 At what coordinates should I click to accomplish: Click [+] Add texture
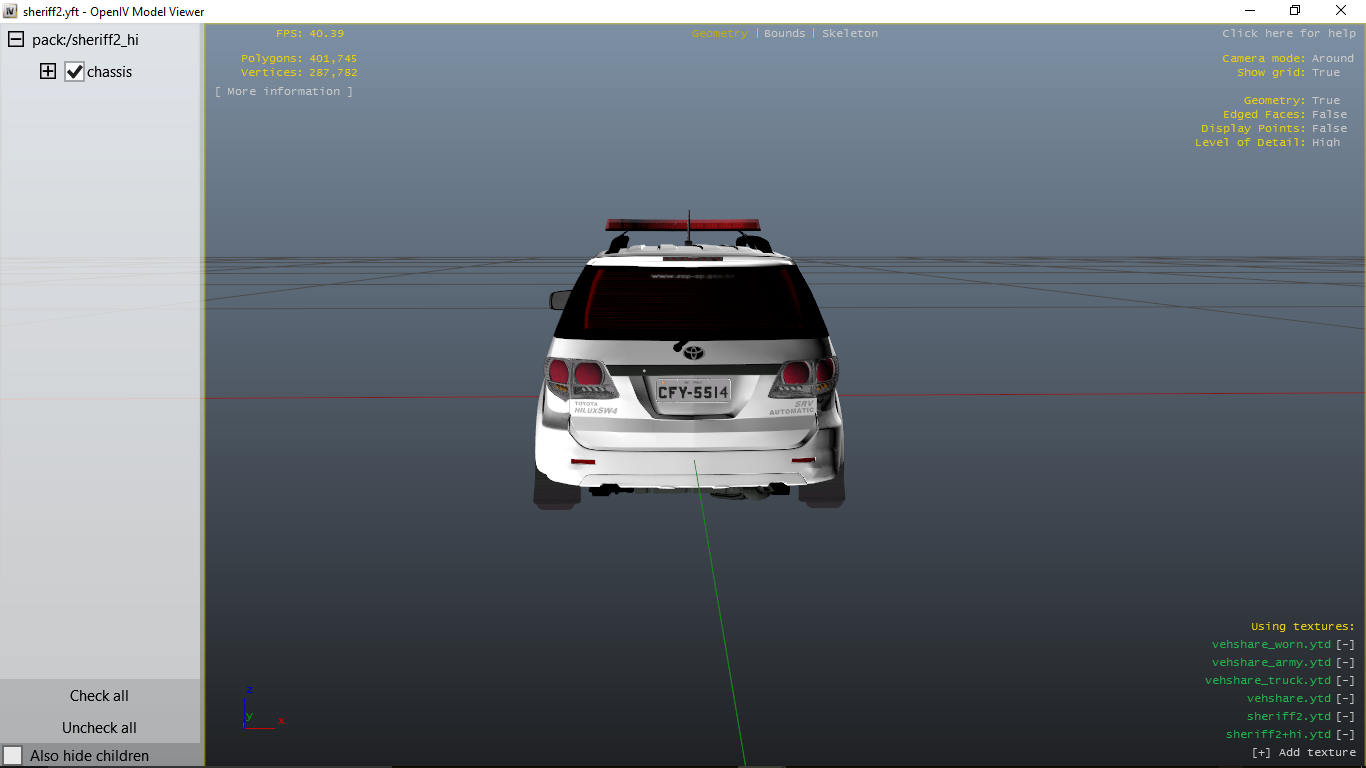pos(1303,753)
